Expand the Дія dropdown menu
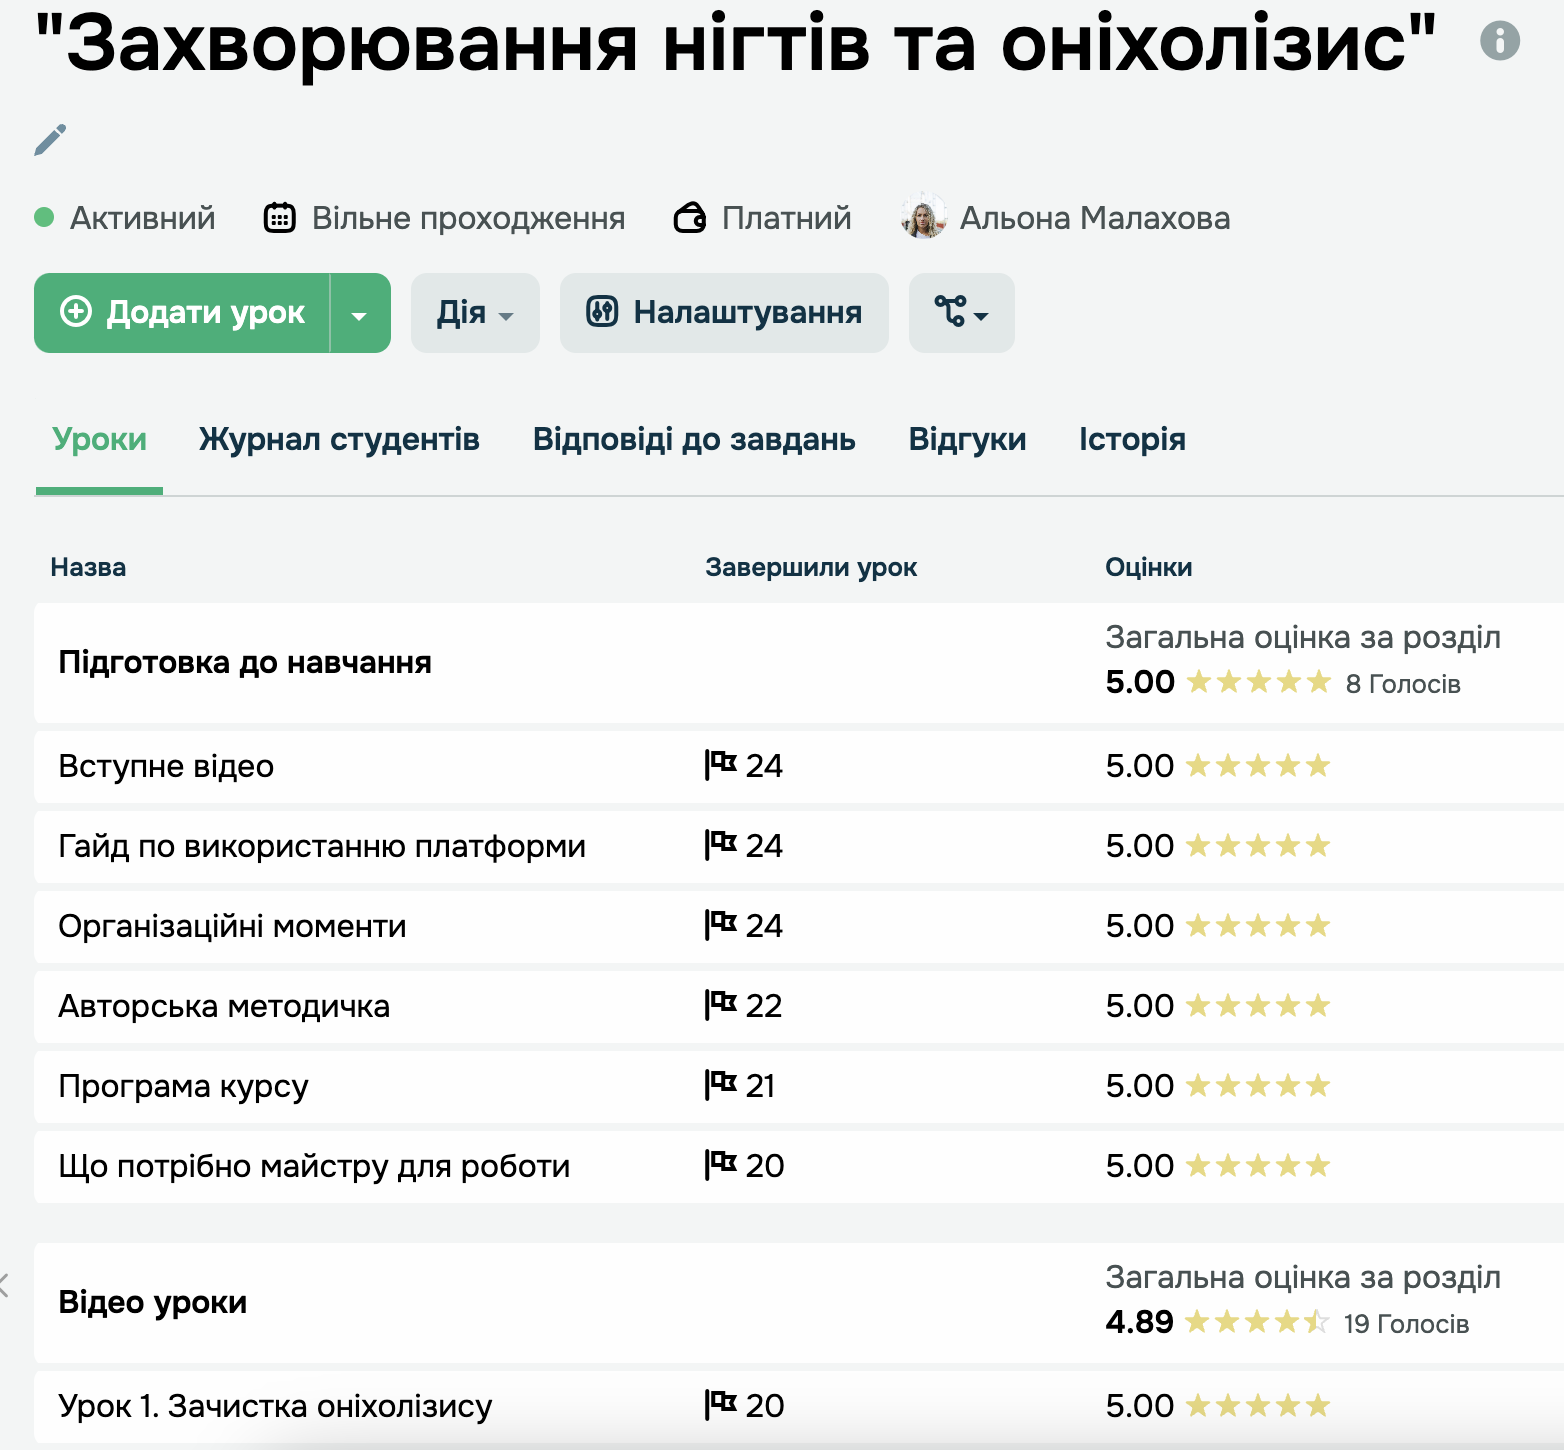Viewport: 1564px width, 1450px height. click(475, 314)
